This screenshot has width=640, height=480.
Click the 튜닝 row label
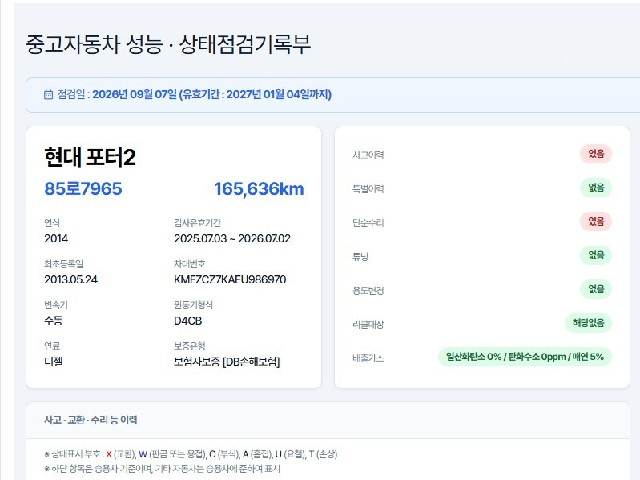point(360,256)
